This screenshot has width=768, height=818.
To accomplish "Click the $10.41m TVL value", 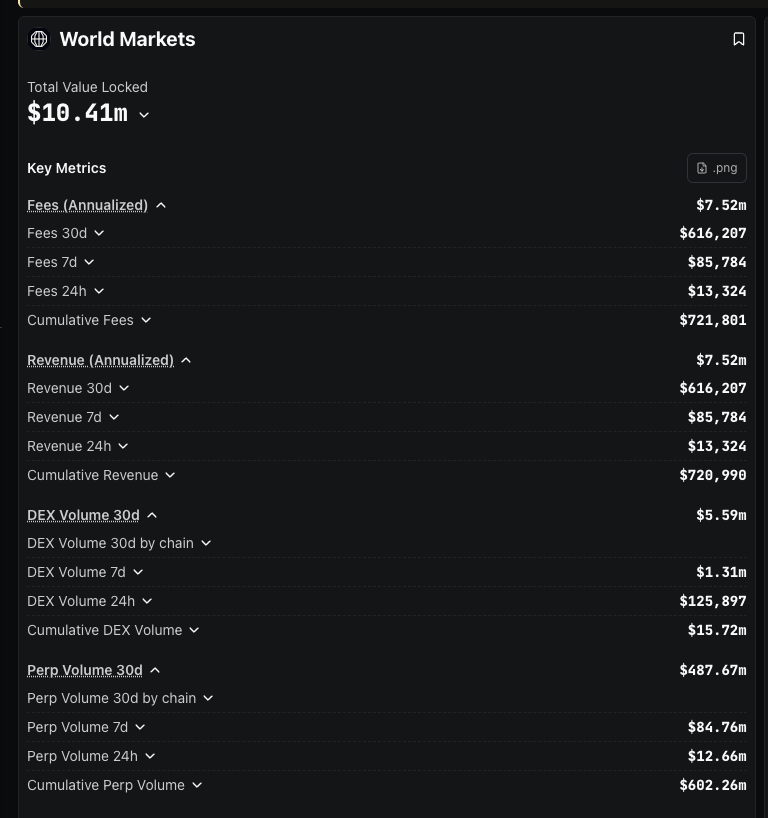I will coord(77,113).
